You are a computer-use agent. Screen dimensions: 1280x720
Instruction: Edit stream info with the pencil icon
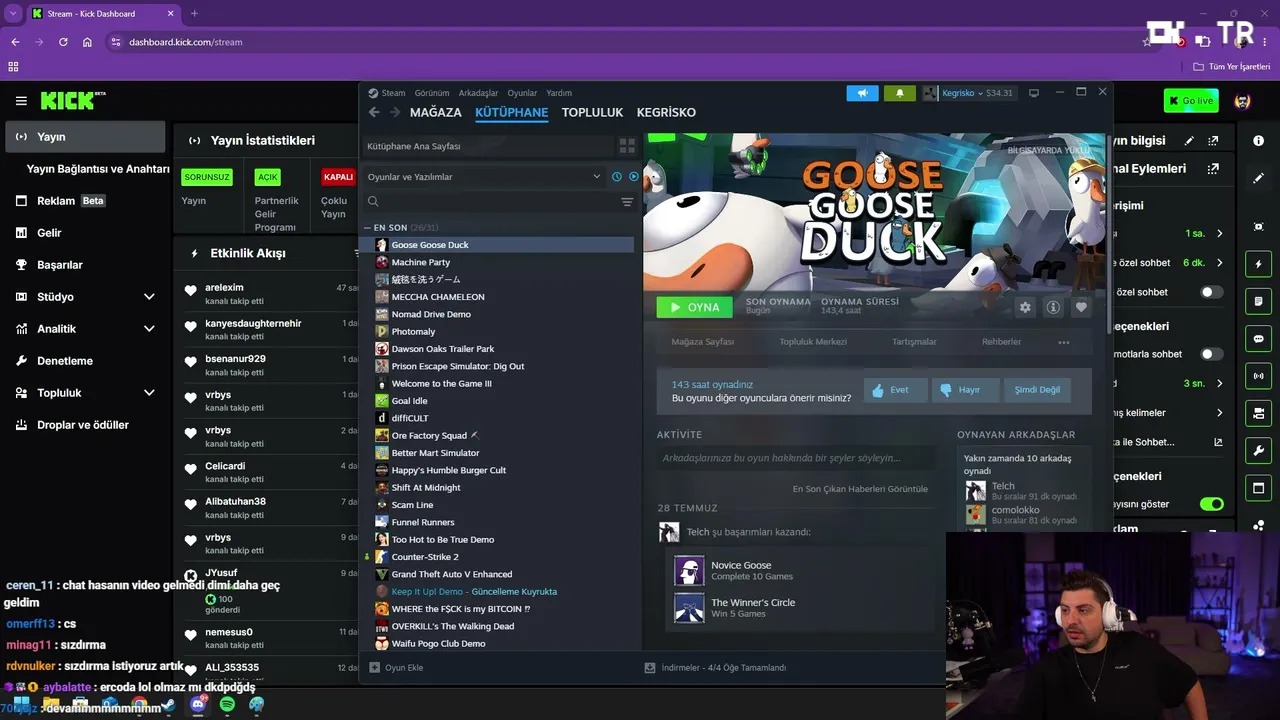1189,141
